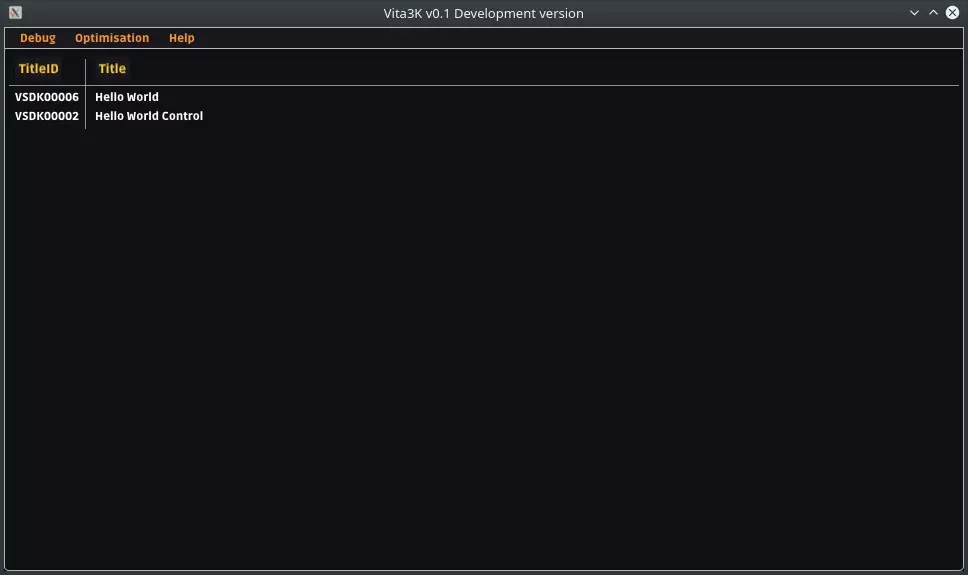Close the Vita3K window

pyautogui.click(x=952, y=13)
